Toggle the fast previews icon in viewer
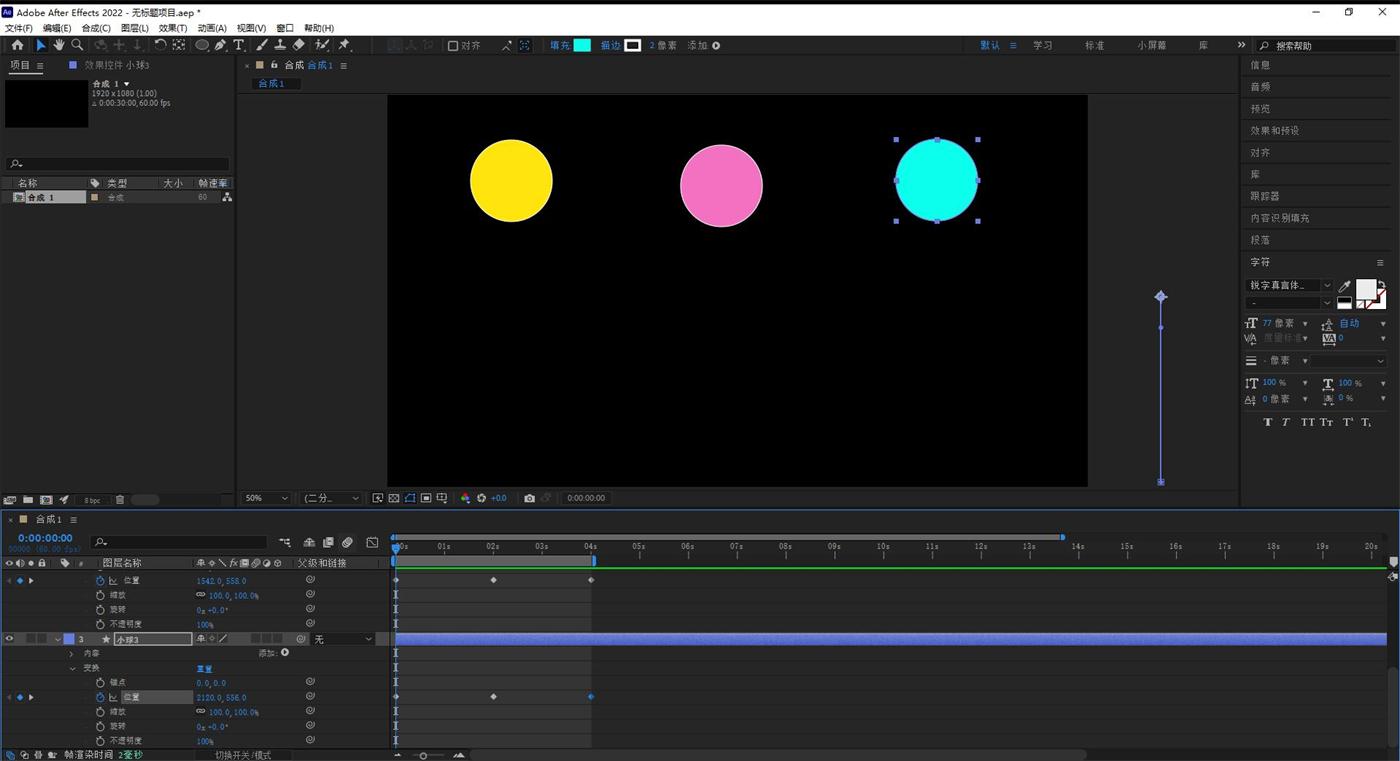This screenshot has height=761, width=1400. coord(378,498)
